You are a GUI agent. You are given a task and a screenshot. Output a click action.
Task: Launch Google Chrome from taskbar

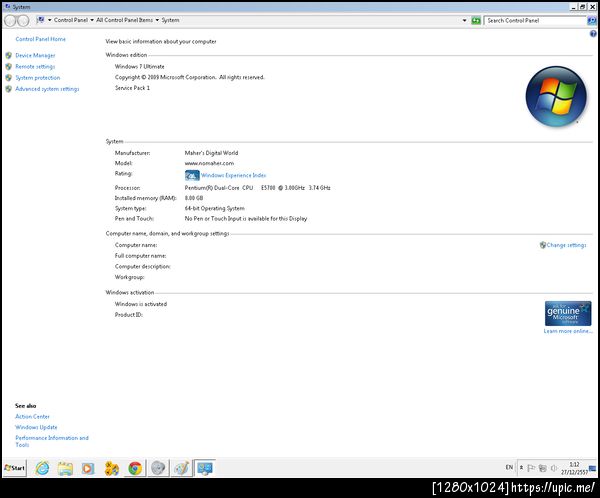coord(135,468)
